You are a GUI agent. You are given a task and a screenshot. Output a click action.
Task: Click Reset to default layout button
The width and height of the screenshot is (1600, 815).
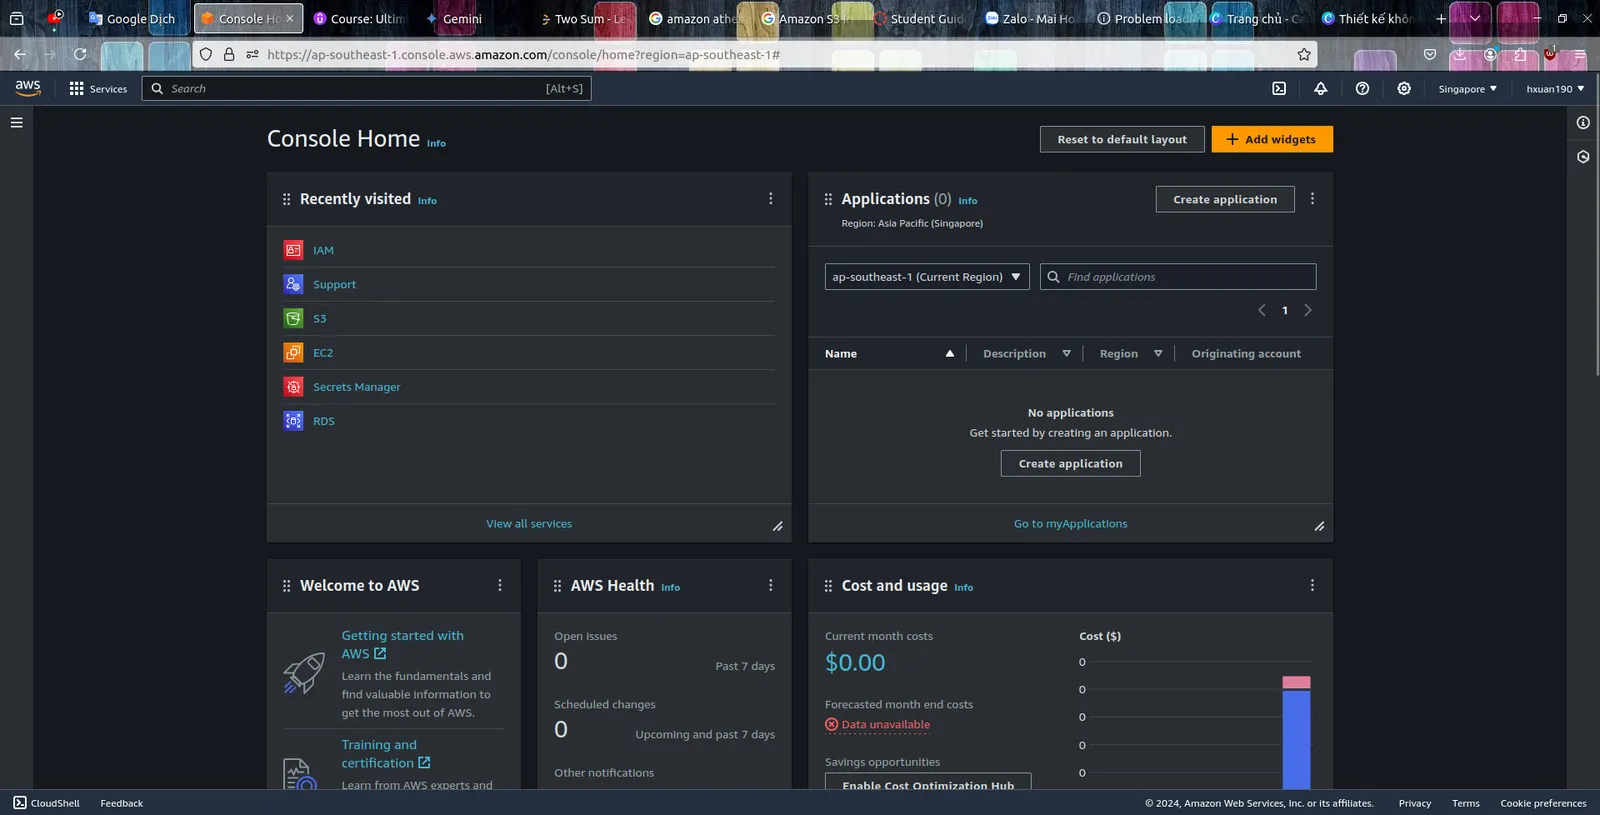(x=1122, y=140)
